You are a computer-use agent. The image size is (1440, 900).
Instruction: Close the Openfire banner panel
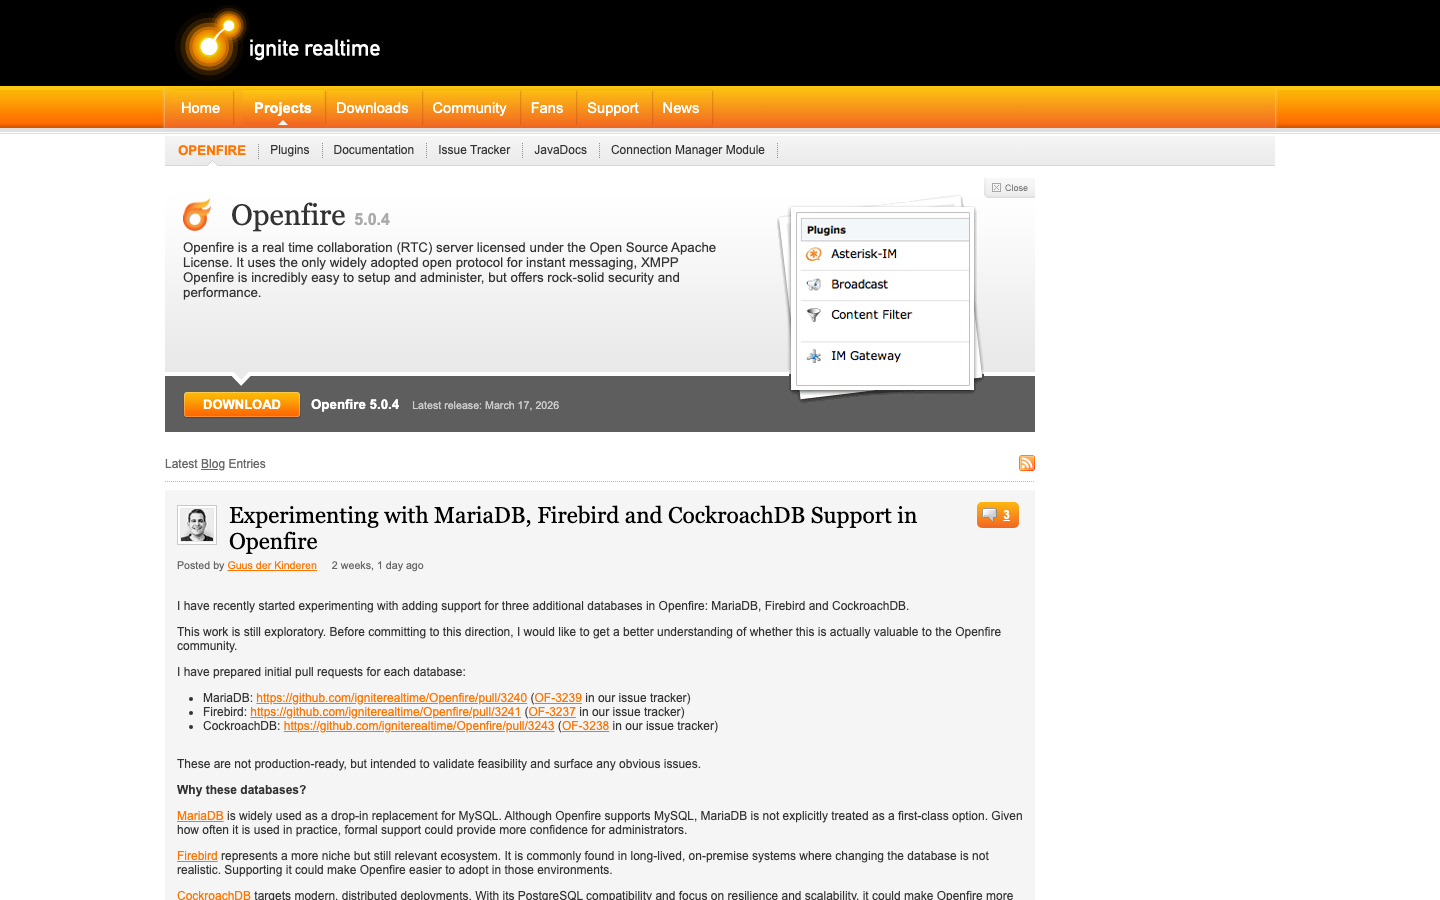click(x=1009, y=188)
